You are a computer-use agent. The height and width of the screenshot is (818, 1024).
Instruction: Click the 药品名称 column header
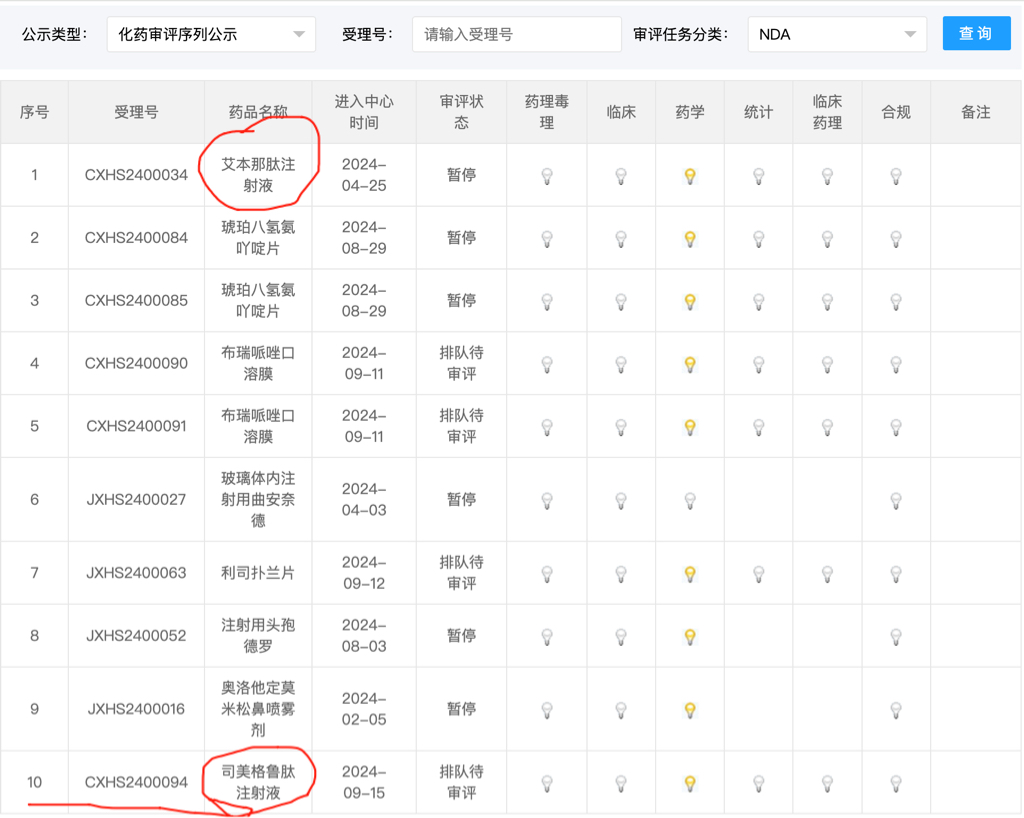point(258,112)
